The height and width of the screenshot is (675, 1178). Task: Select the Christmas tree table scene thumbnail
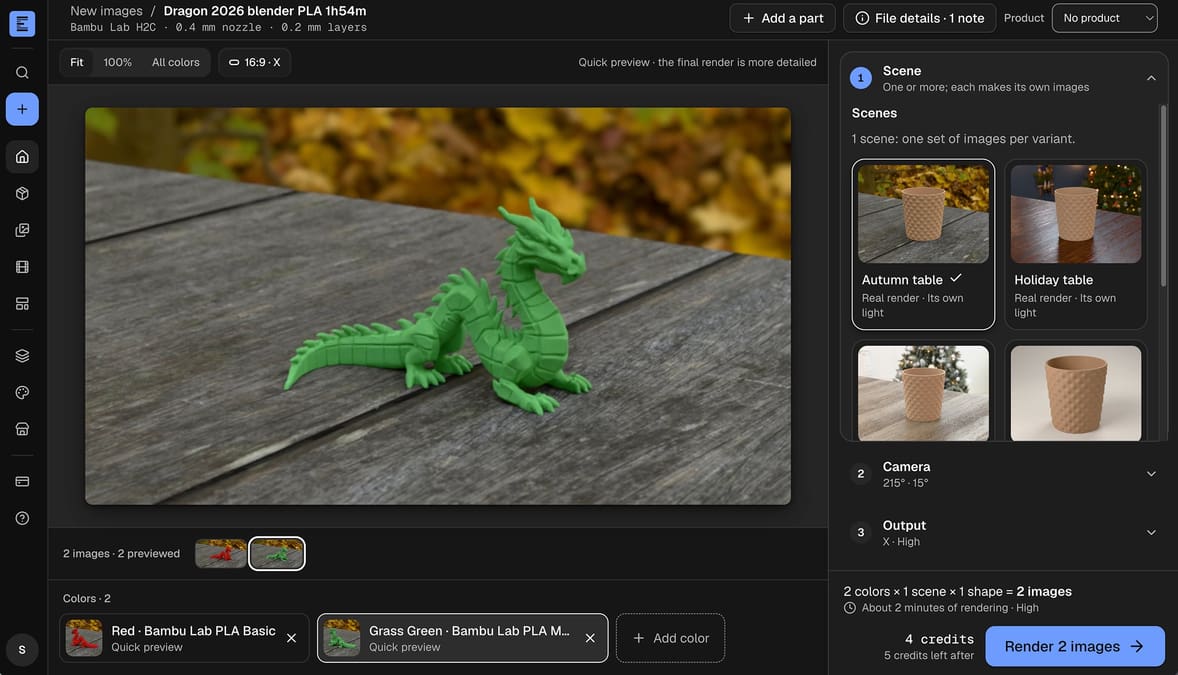(x=923, y=392)
